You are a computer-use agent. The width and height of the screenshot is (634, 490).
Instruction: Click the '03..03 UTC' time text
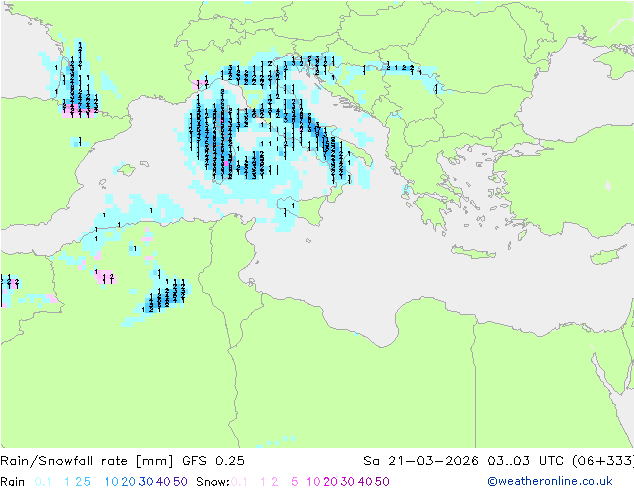click(x=526, y=461)
